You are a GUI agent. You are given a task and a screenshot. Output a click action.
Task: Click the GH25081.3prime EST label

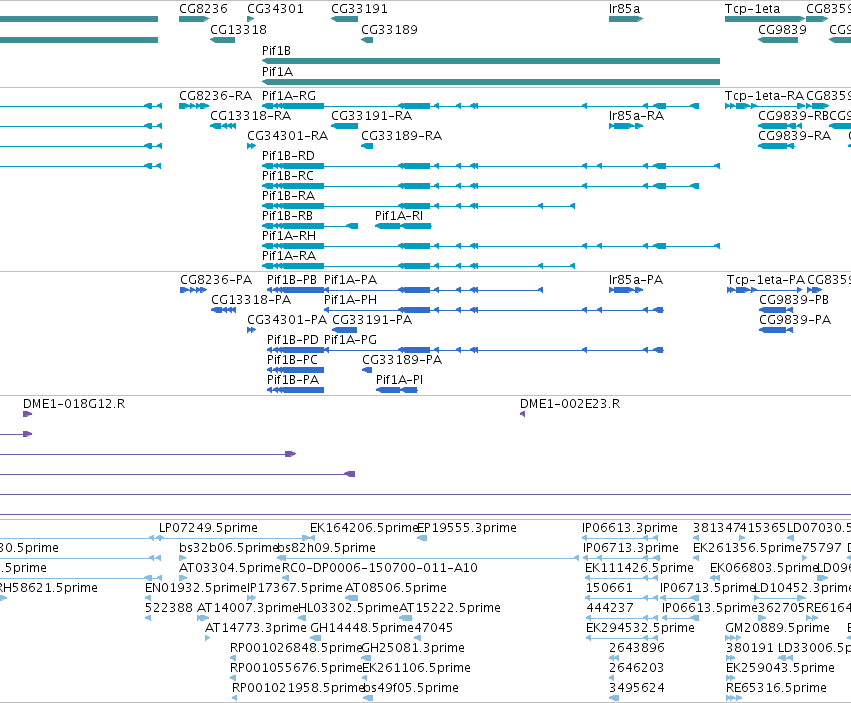tap(412, 648)
